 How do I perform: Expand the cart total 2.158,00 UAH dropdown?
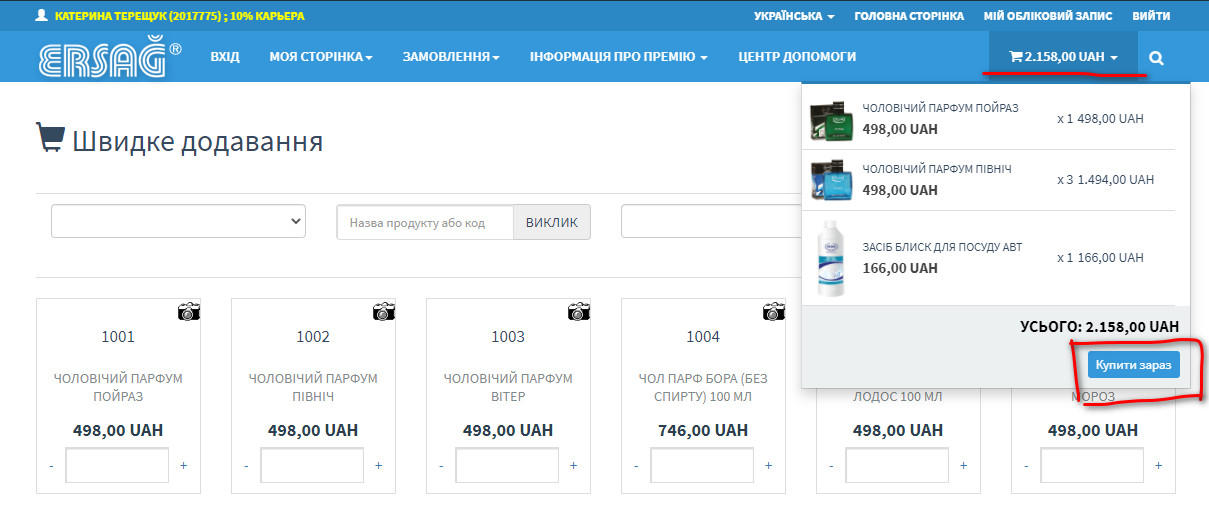point(1063,57)
